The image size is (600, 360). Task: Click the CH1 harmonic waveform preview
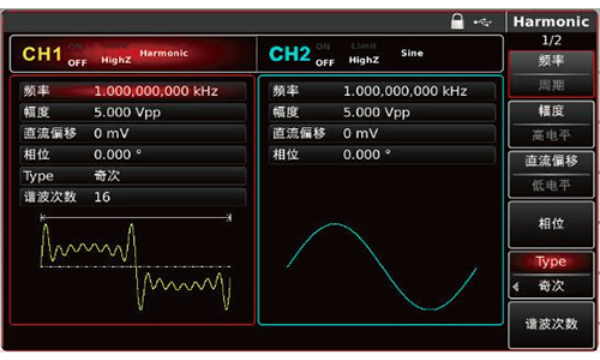[x=136, y=264]
